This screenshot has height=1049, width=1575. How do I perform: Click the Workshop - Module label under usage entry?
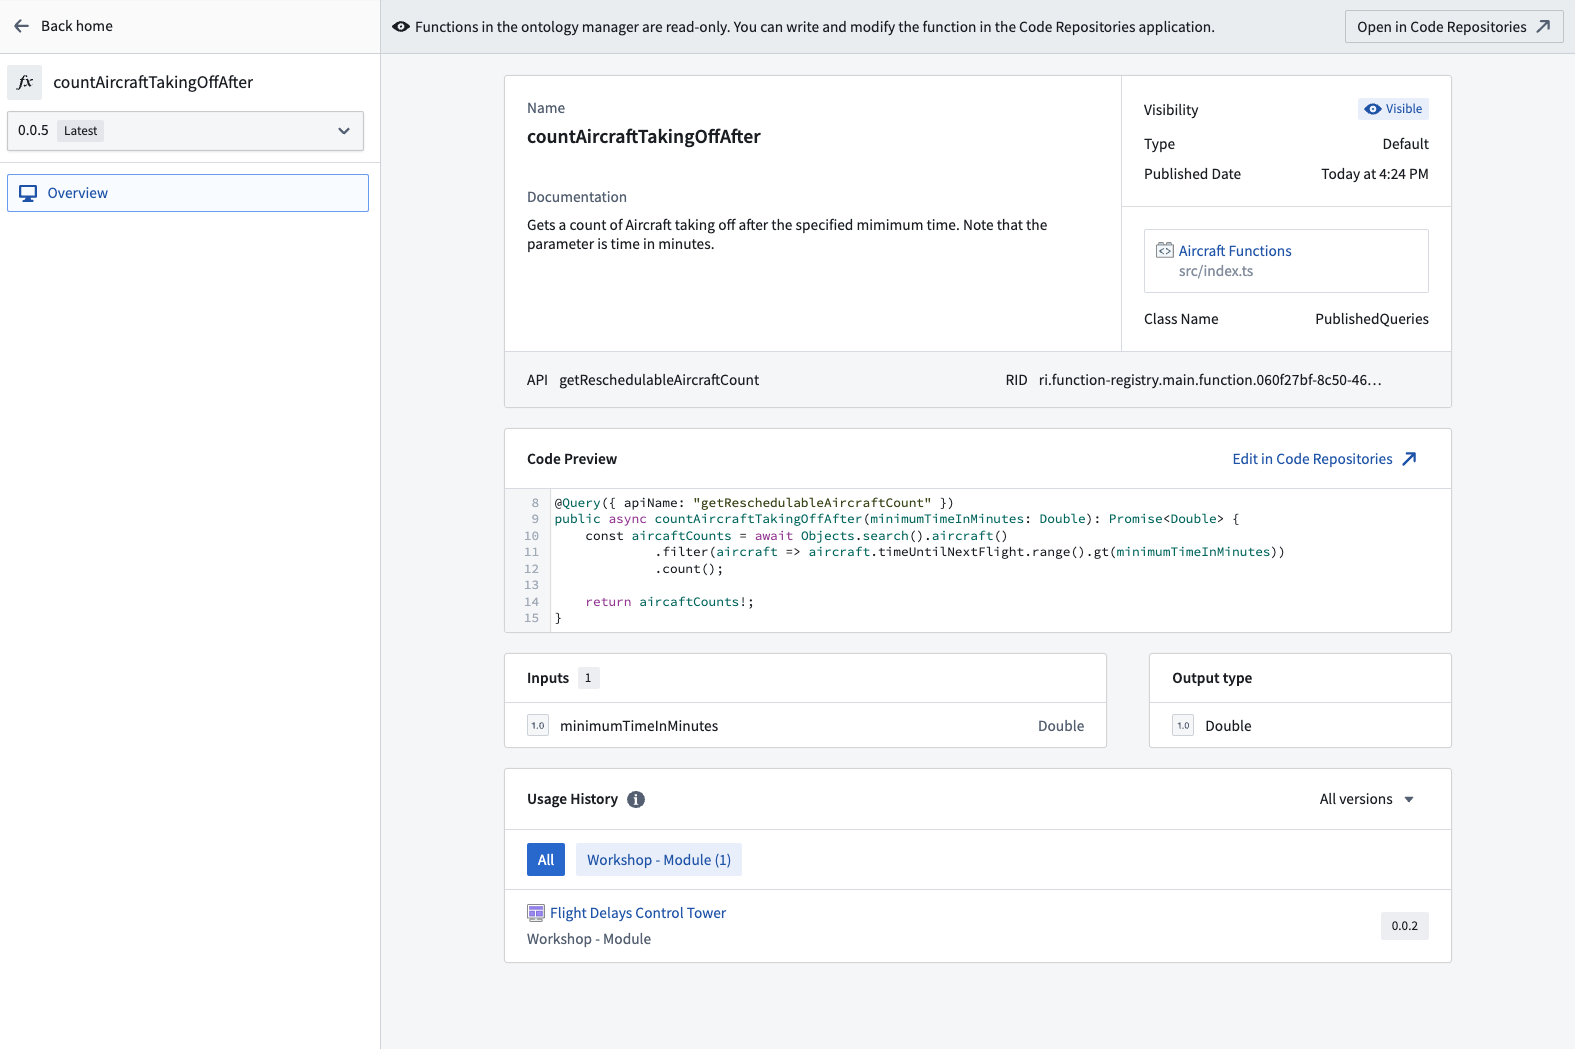589,939
